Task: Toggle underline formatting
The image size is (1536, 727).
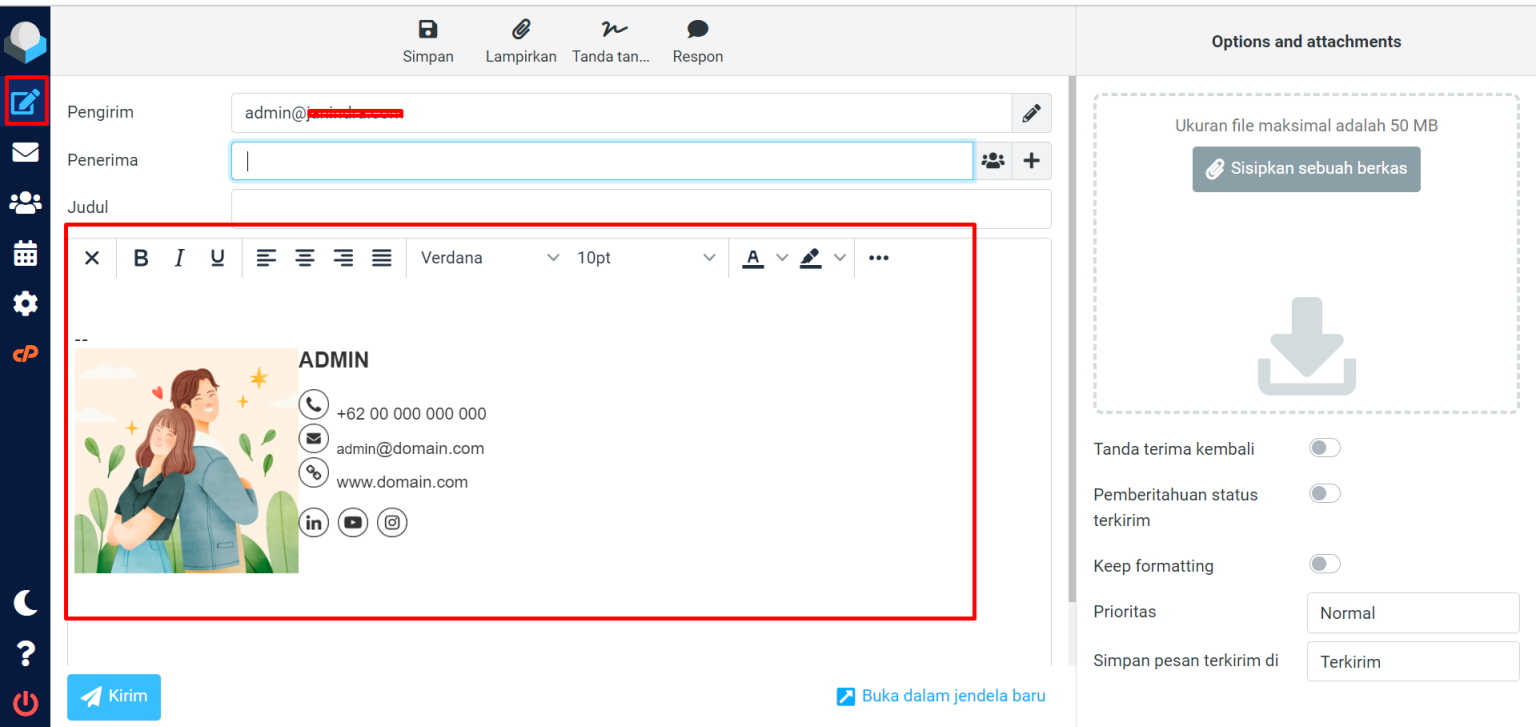Action: [217, 258]
